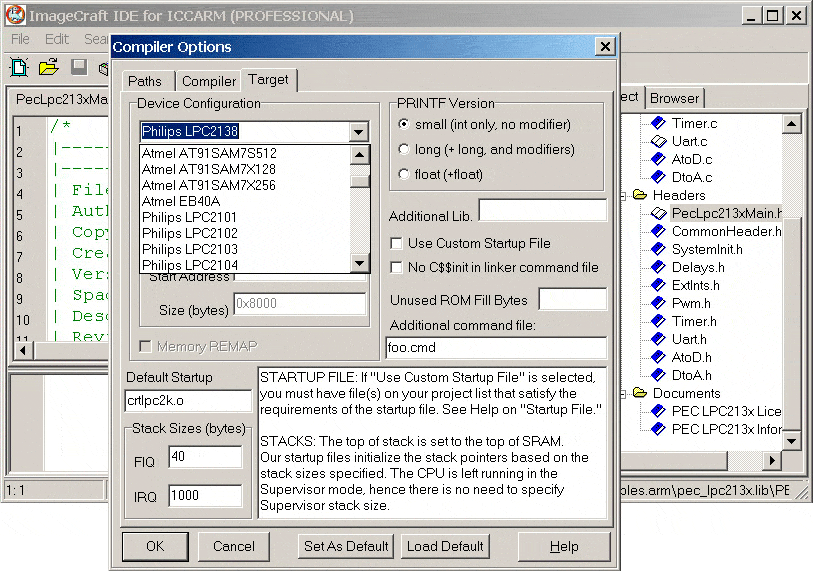Click the IRQ stack size field
The width and height of the screenshot is (813, 571).
pos(205,495)
